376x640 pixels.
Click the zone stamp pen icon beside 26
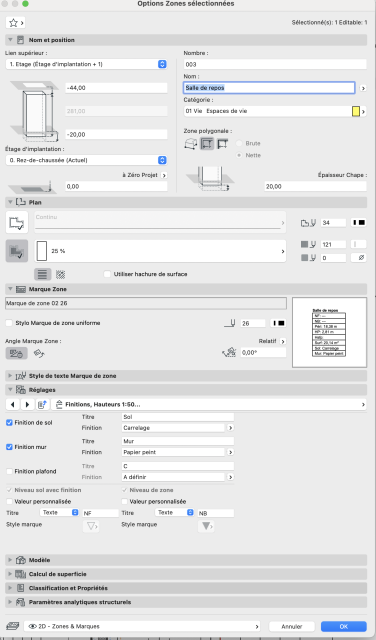[230, 323]
